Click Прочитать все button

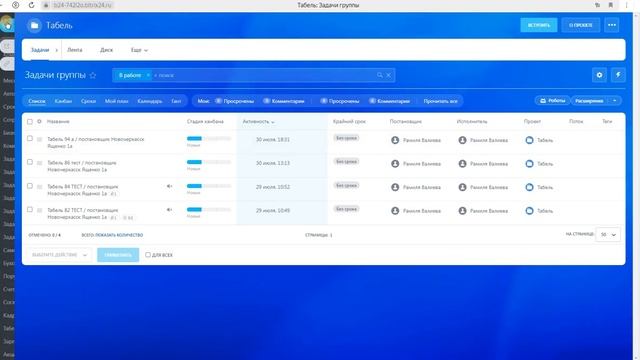coord(440,101)
